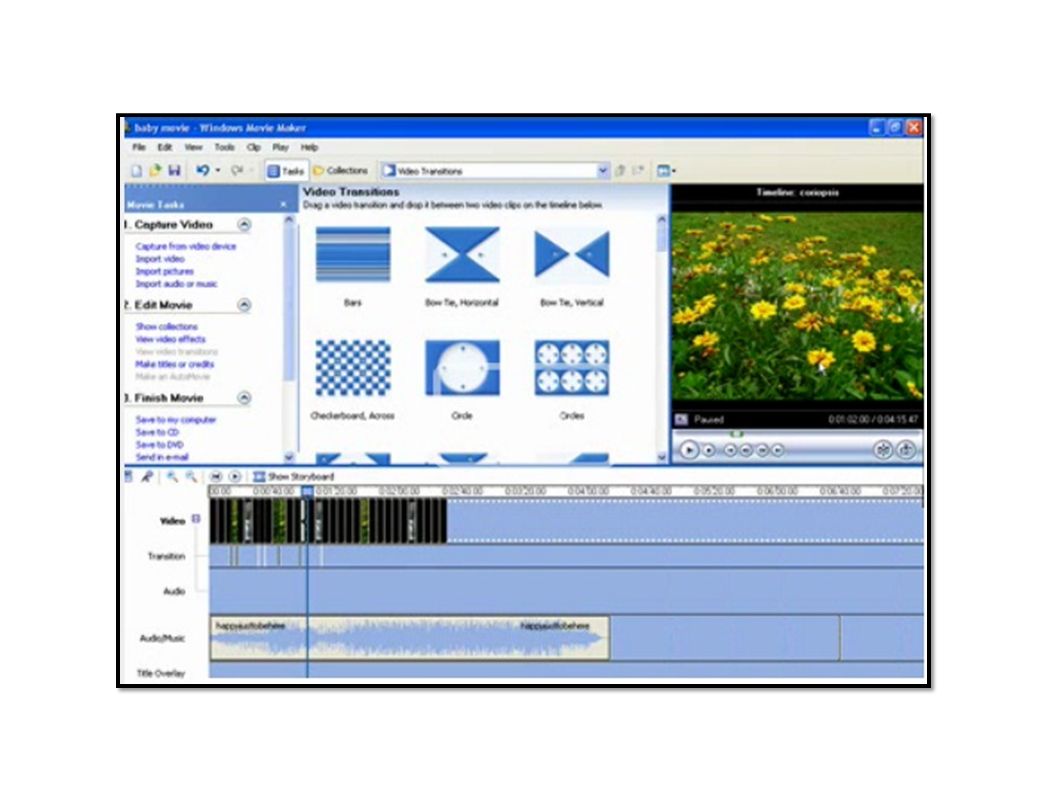Click the Save to DVD link
Image resolution: width=1058 pixels, height=793 pixels.
159,445
